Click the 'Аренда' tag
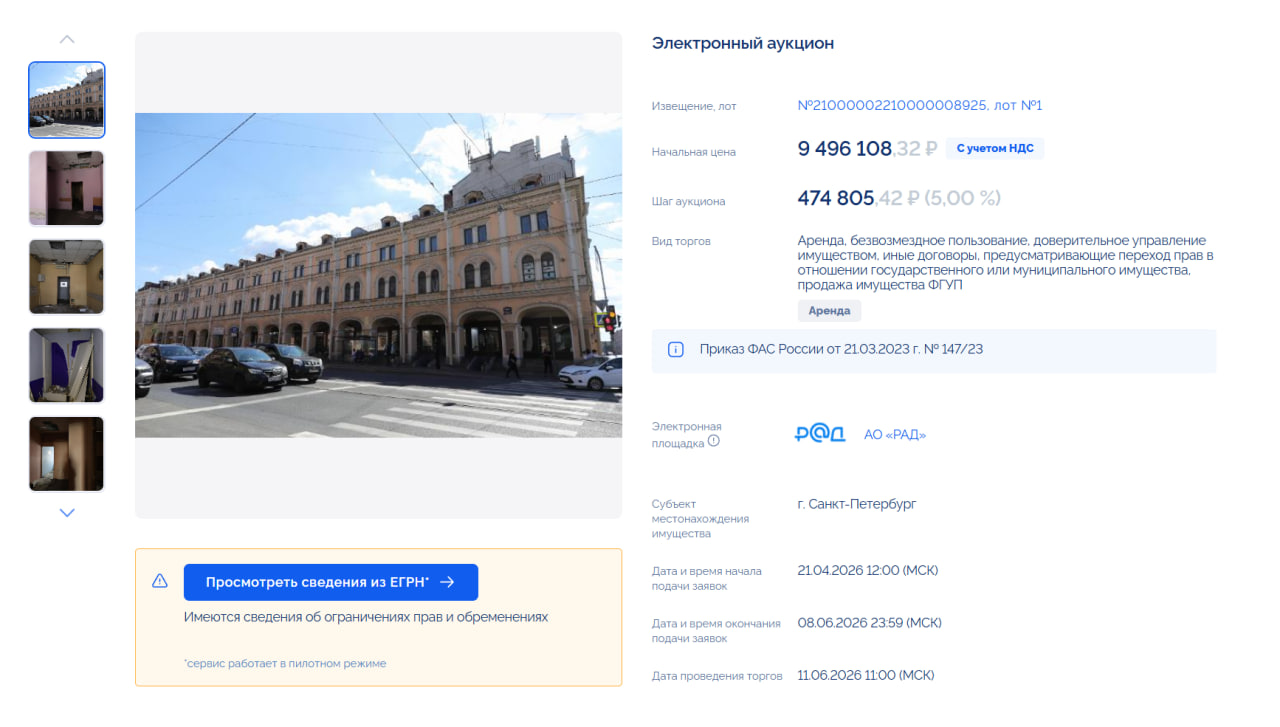 tap(829, 311)
